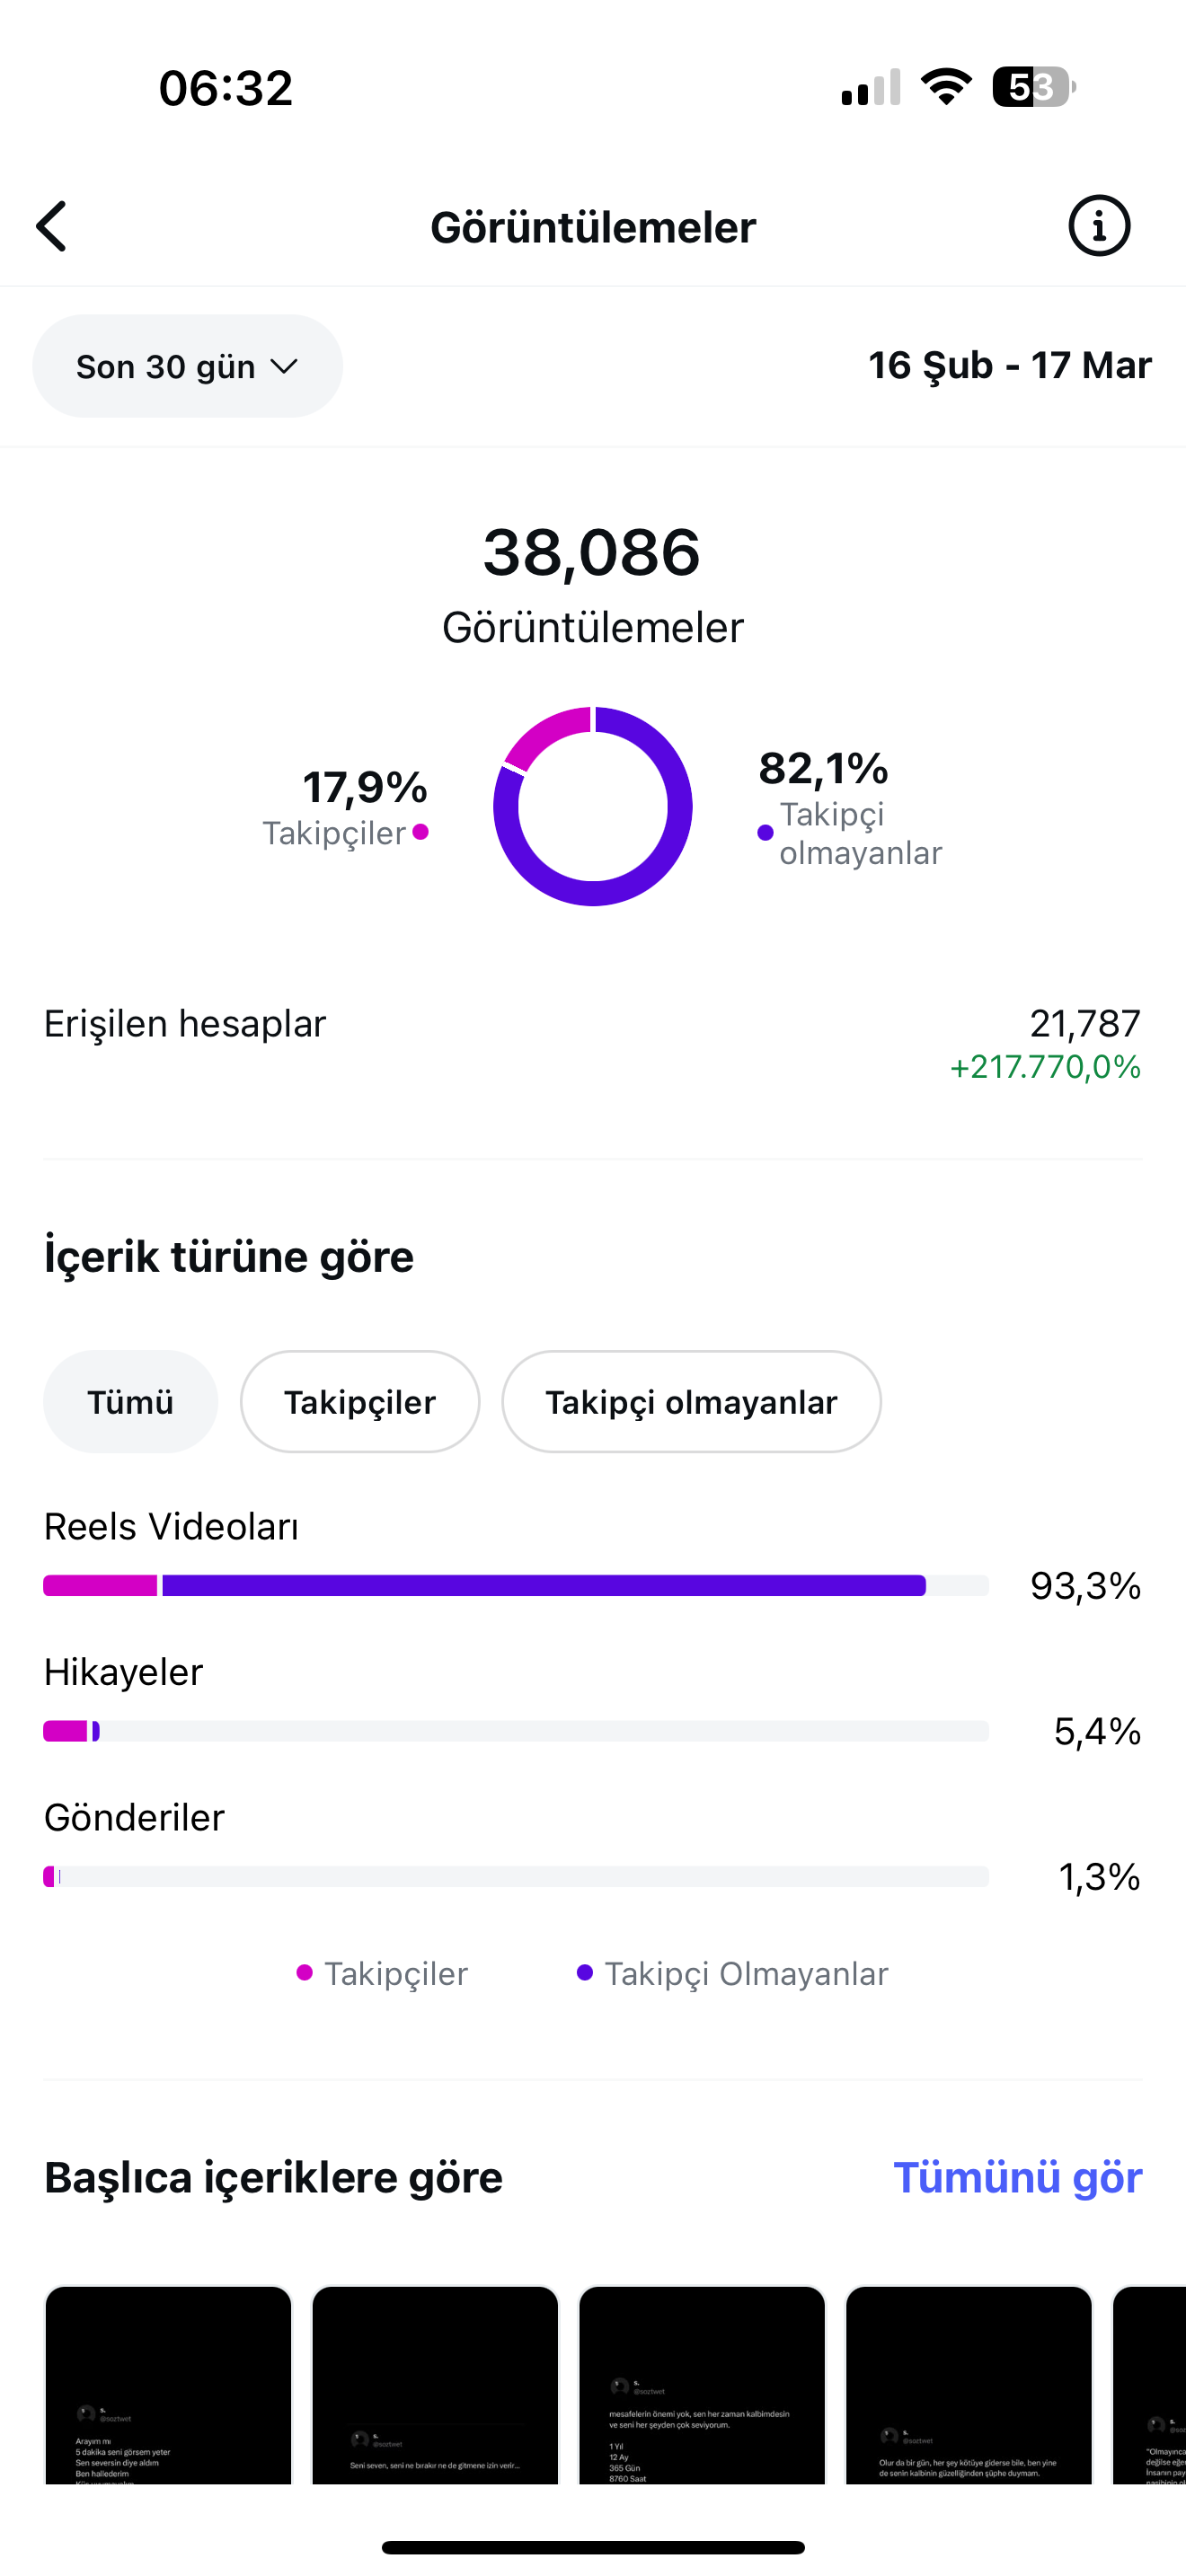Tap the cellular signal bars icon
1186x2576 pixels.
coord(871,87)
